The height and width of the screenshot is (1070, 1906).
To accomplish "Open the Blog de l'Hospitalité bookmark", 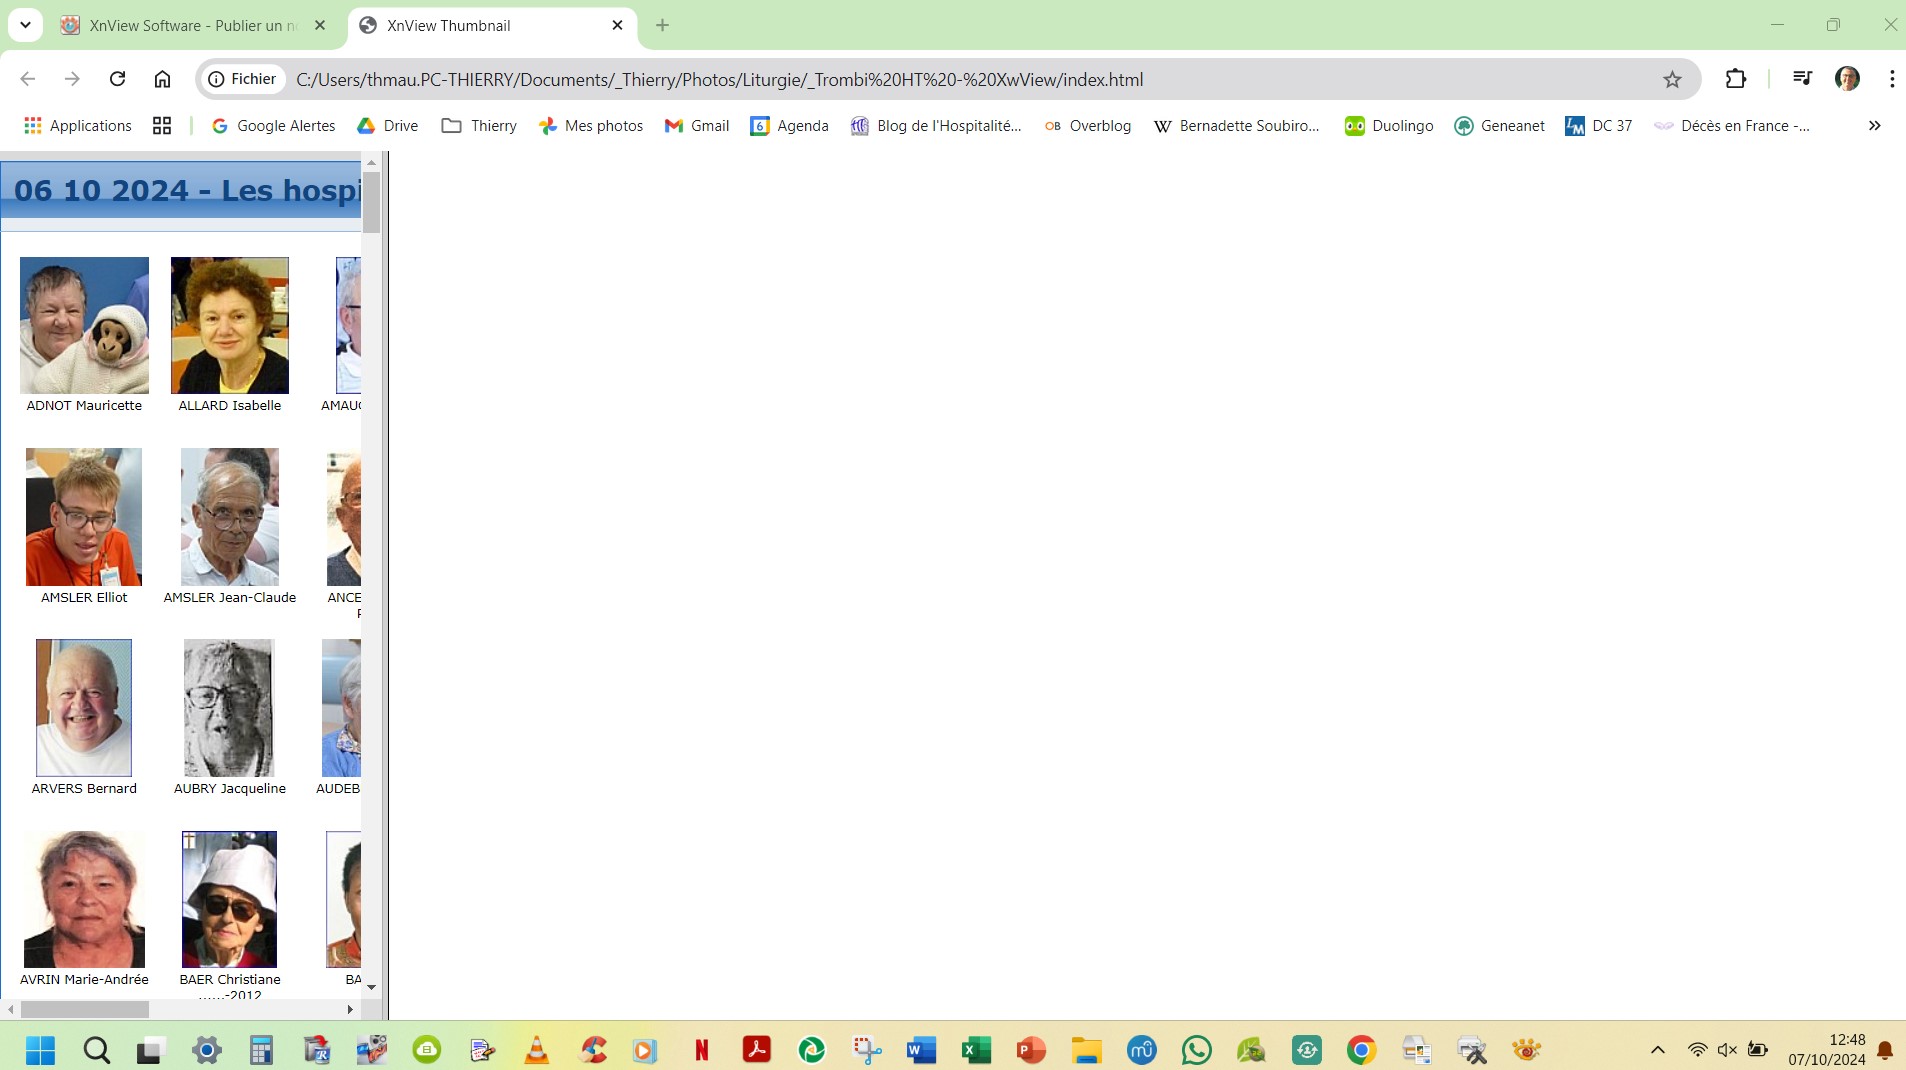I will tap(936, 125).
